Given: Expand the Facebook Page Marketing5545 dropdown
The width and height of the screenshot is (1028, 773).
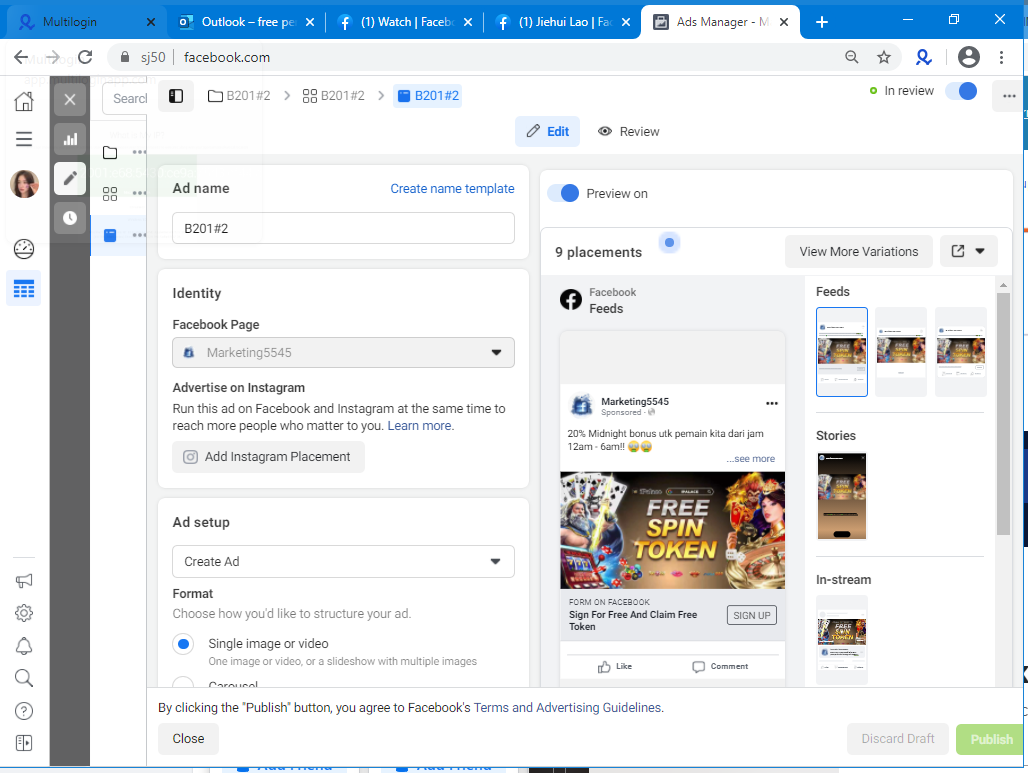Looking at the screenshot, I should pos(343,353).
